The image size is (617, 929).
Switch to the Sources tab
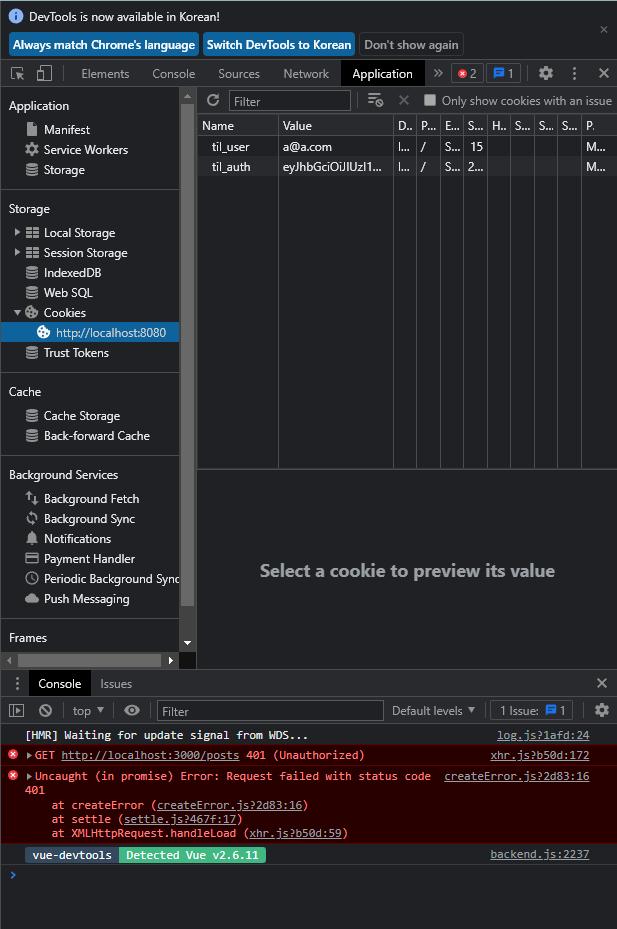click(x=239, y=73)
